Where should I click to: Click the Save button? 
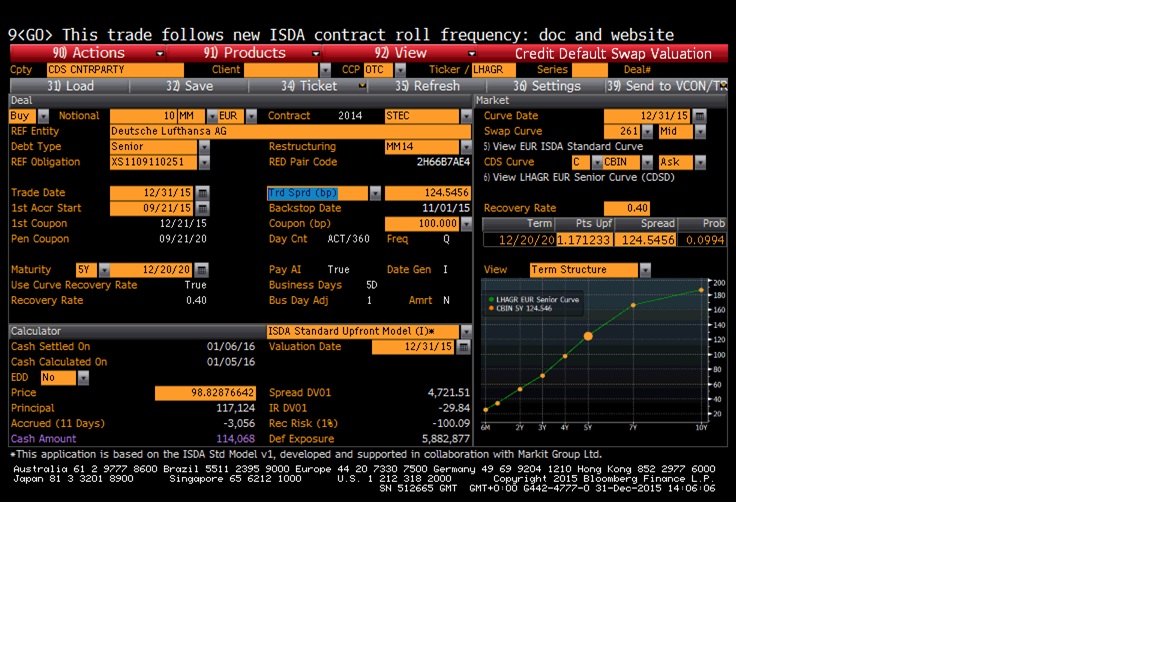pyautogui.click(x=190, y=86)
